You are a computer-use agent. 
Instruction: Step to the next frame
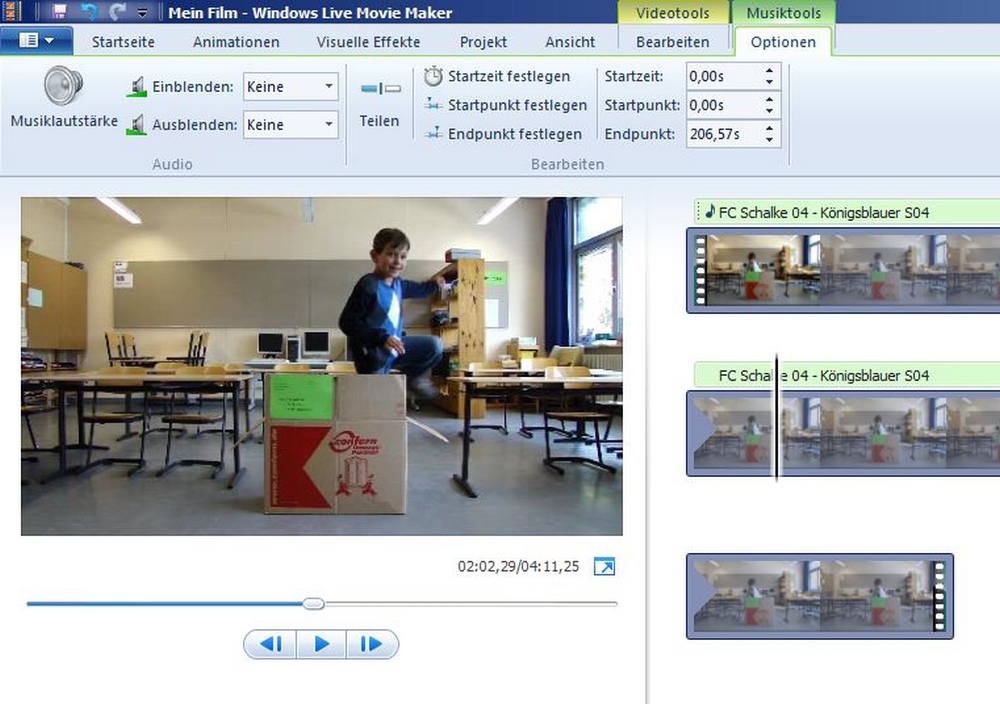pyautogui.click(x=372, y=645)
